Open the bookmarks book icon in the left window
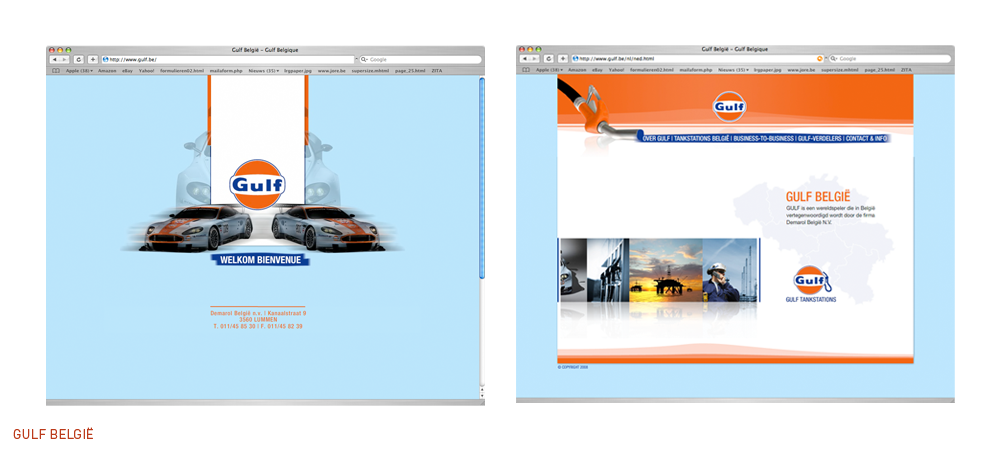The image size is (1000, 450). tap(56, 71)
